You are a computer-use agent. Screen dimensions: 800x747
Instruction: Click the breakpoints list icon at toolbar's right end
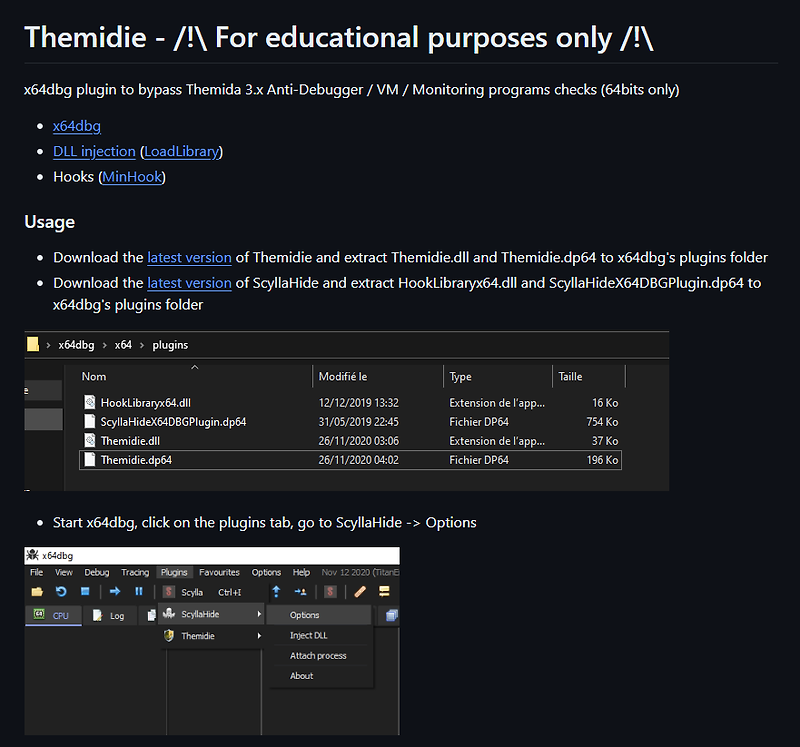click(x=384, y=592)
